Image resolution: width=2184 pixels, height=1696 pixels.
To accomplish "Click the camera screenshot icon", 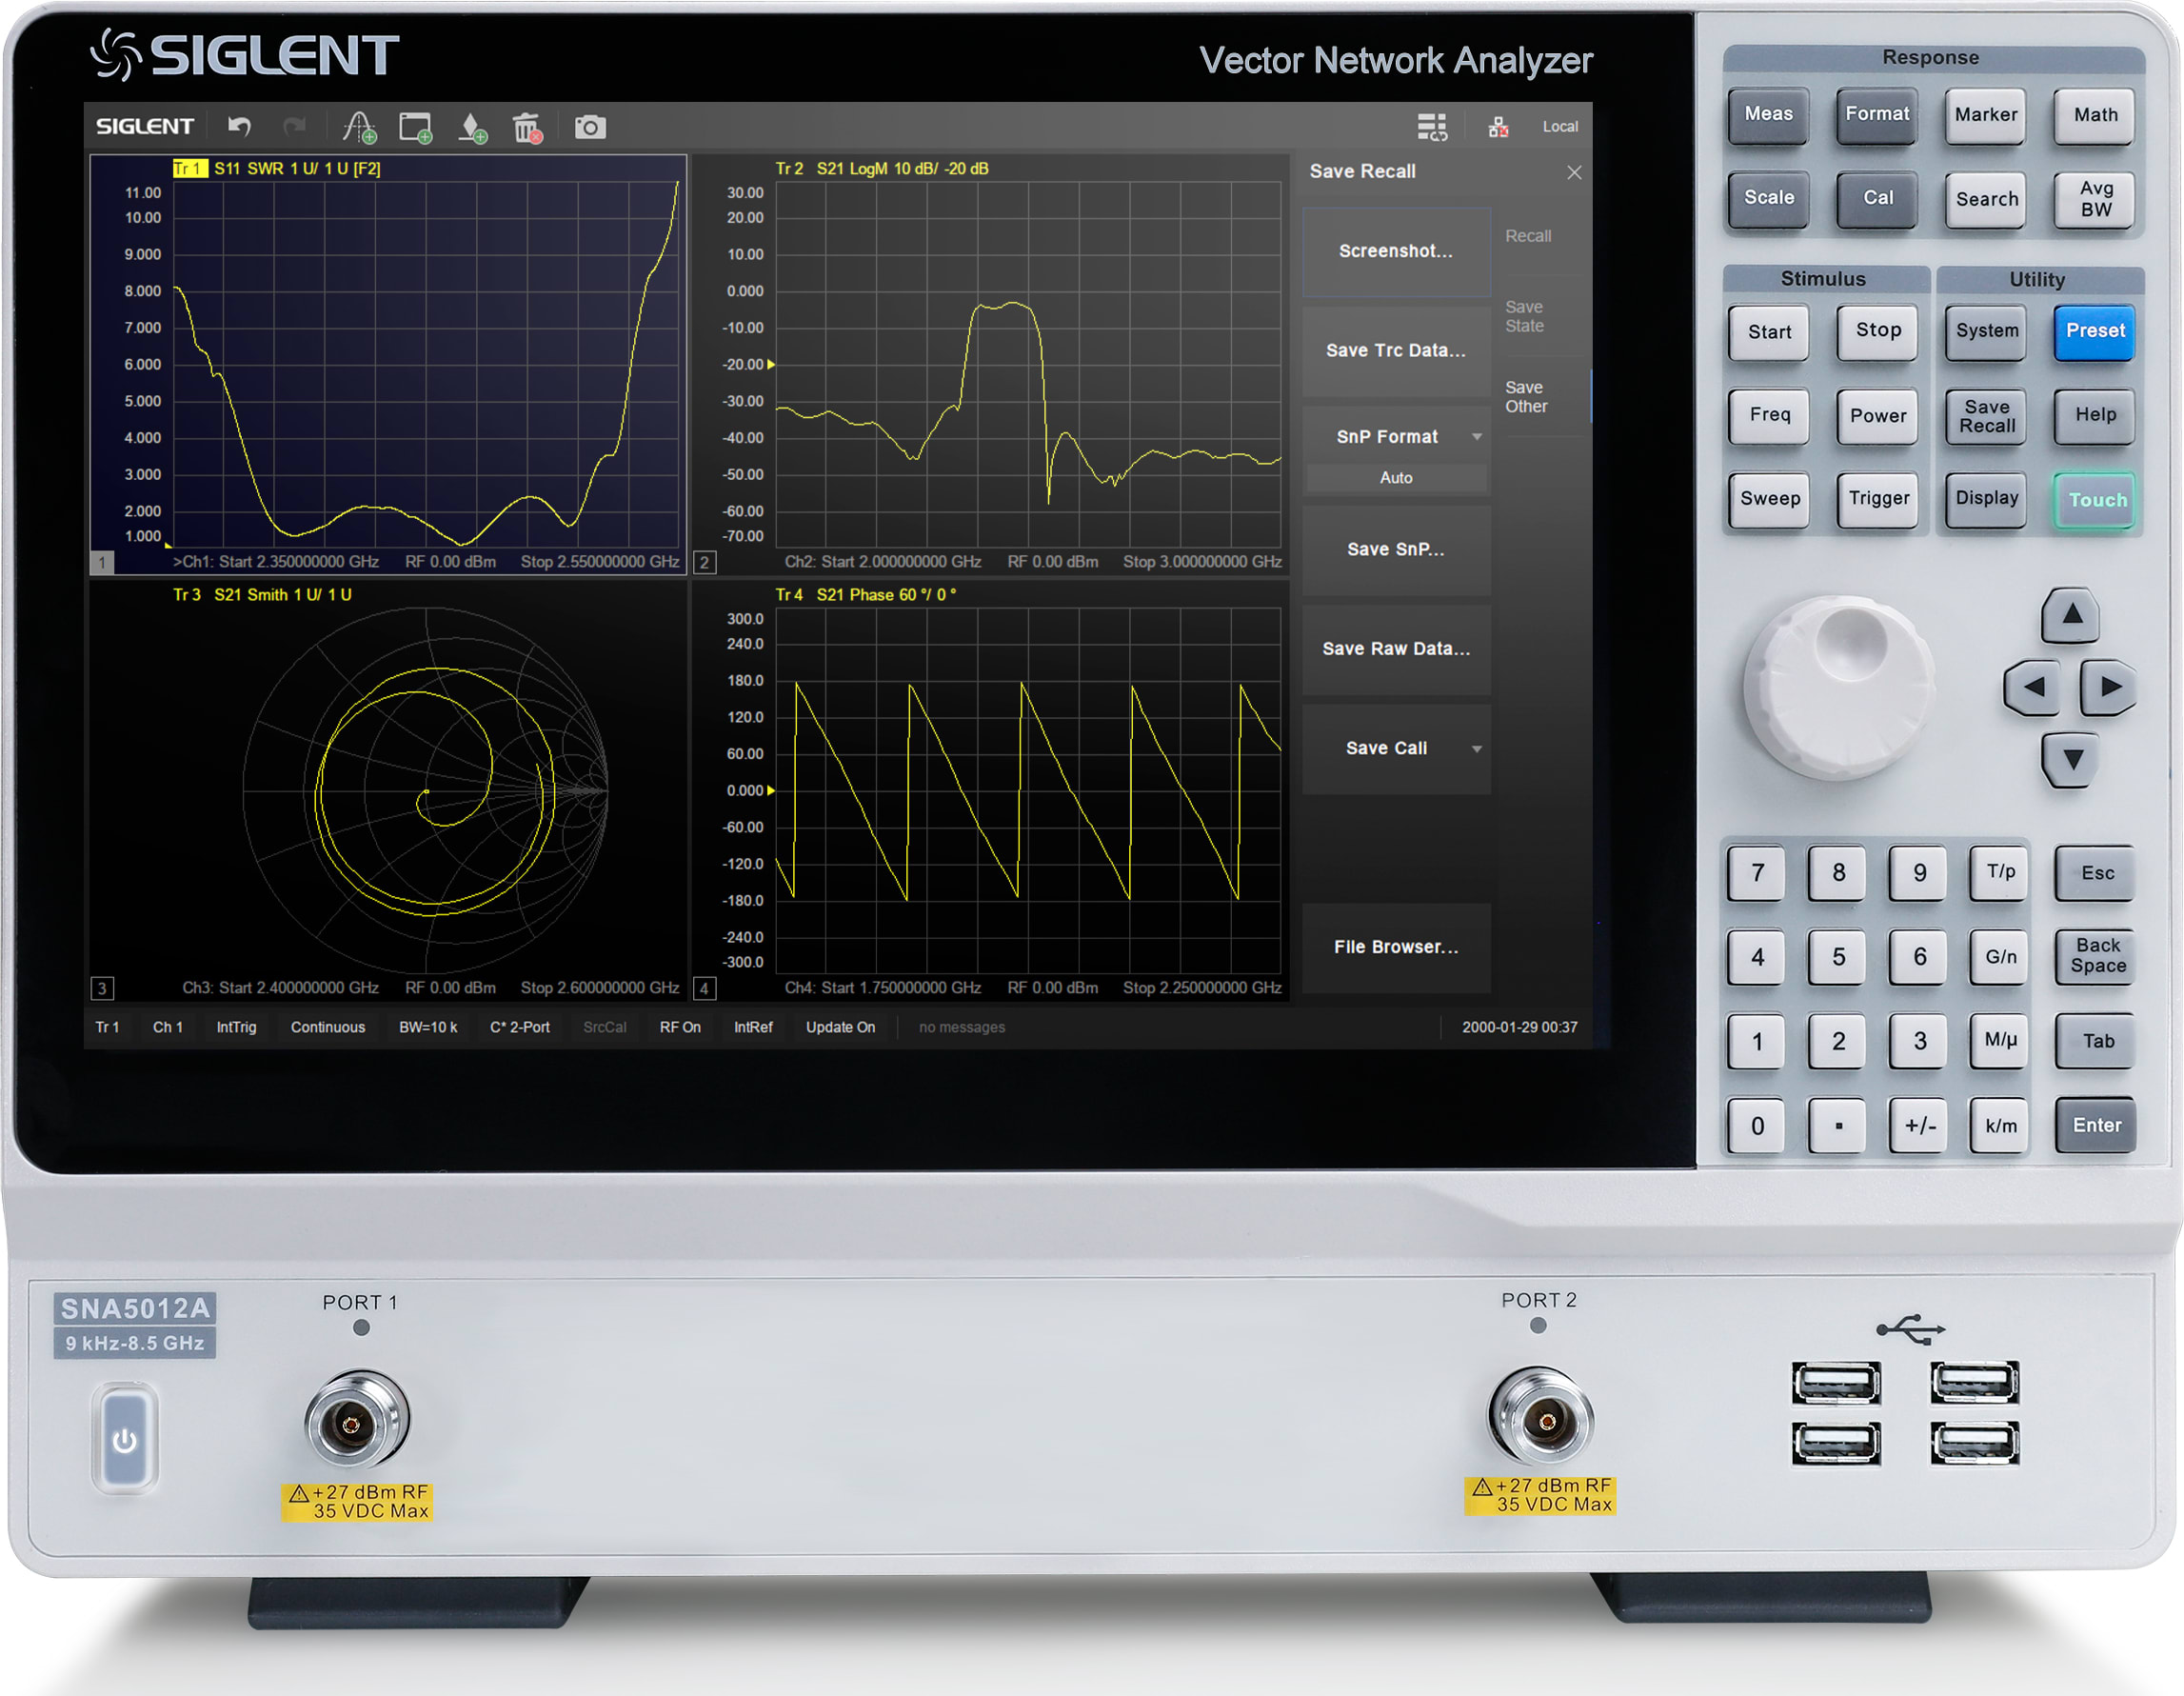I will [590, 127].
